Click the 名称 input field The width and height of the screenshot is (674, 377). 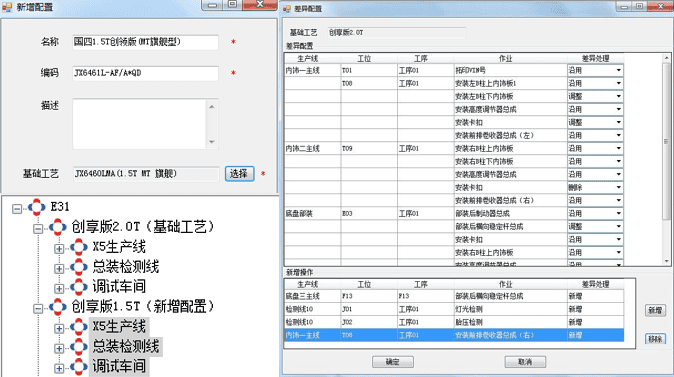145,42
